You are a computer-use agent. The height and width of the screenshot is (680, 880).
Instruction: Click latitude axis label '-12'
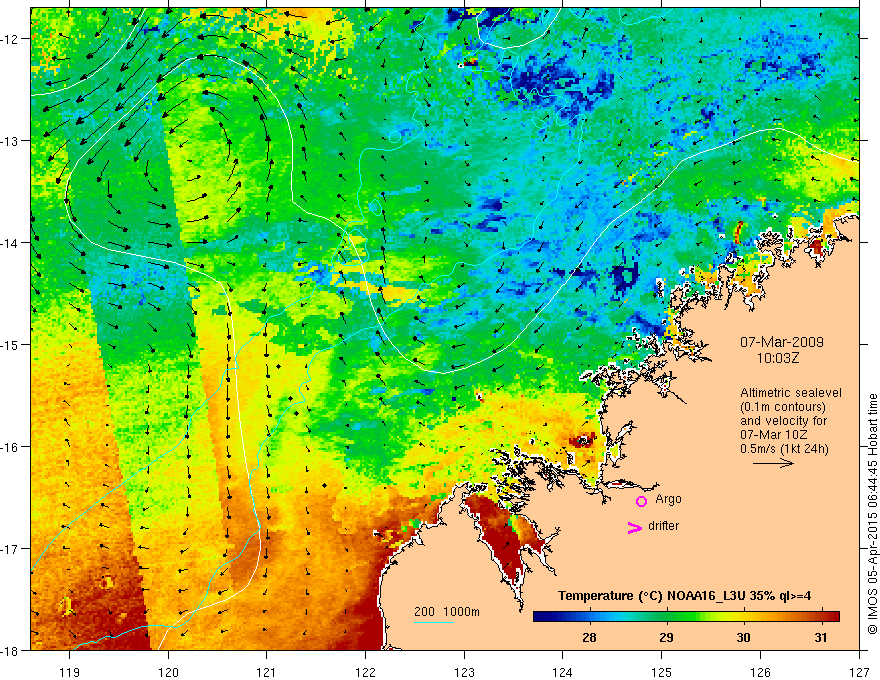point(11,39)
